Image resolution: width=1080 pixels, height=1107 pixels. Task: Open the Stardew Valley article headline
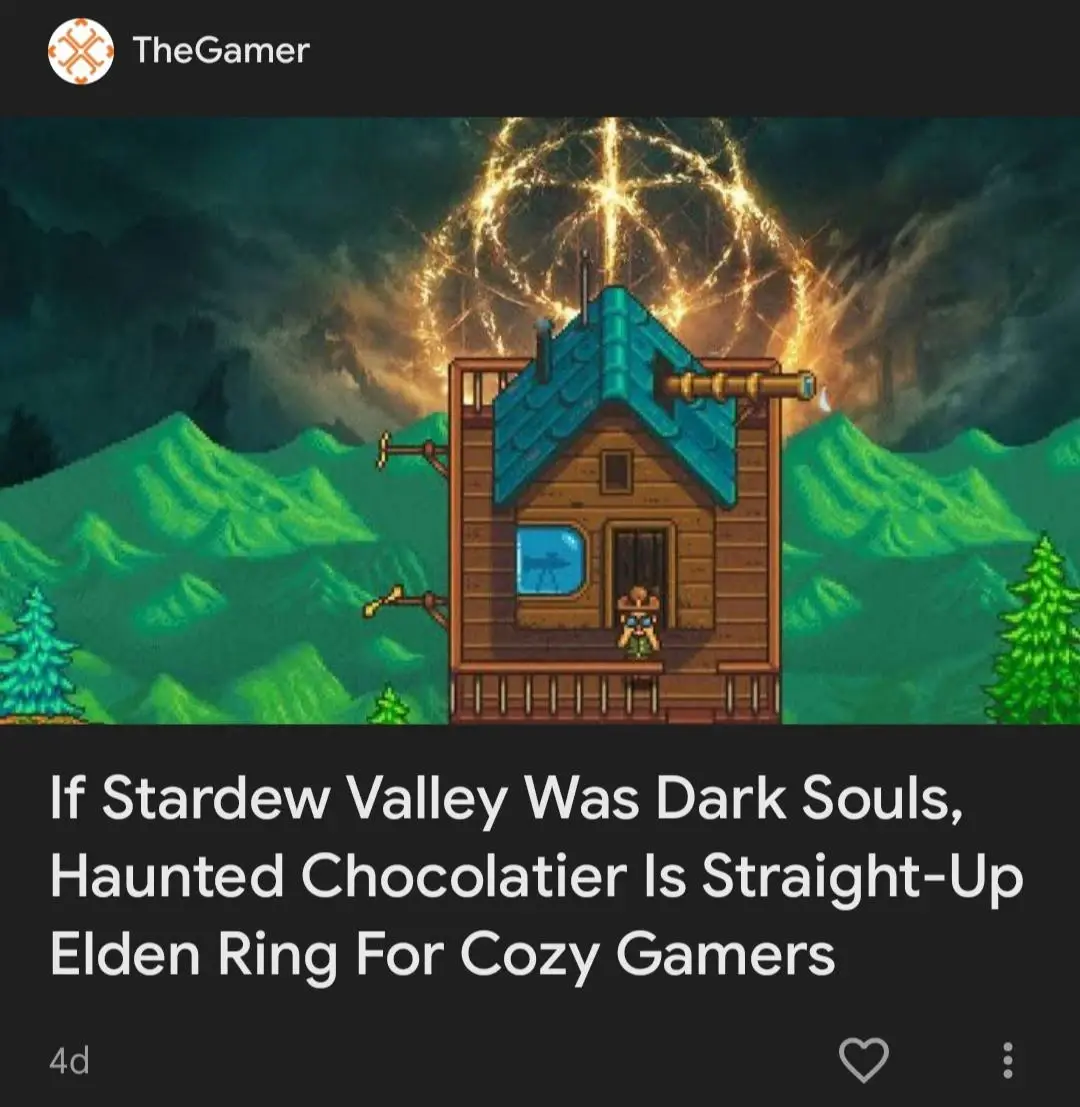(x=536, y=876)
